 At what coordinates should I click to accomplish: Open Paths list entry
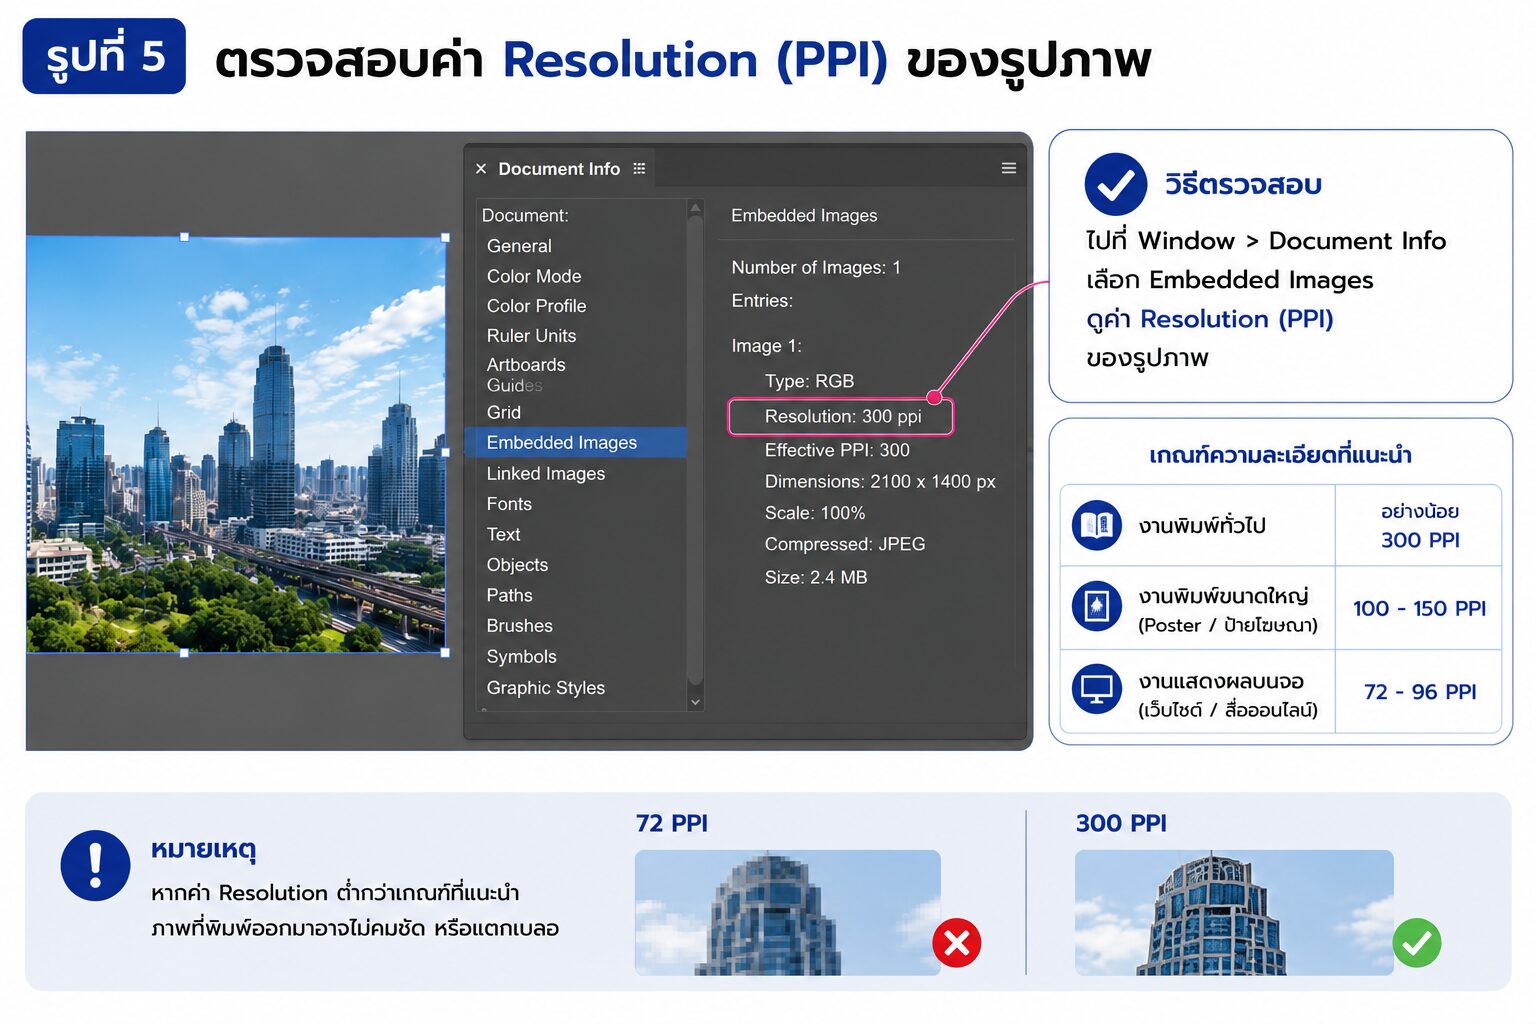pyautogui.click(x=509, y=595)
